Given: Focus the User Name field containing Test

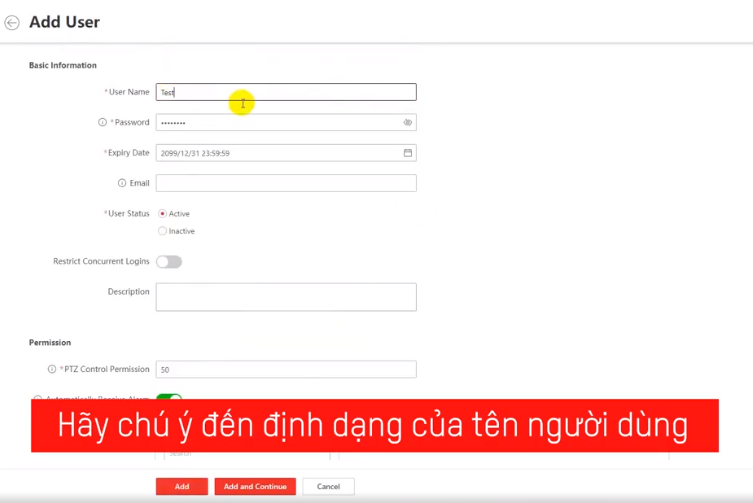Looking at the screenshot, I should coord(286,92).
